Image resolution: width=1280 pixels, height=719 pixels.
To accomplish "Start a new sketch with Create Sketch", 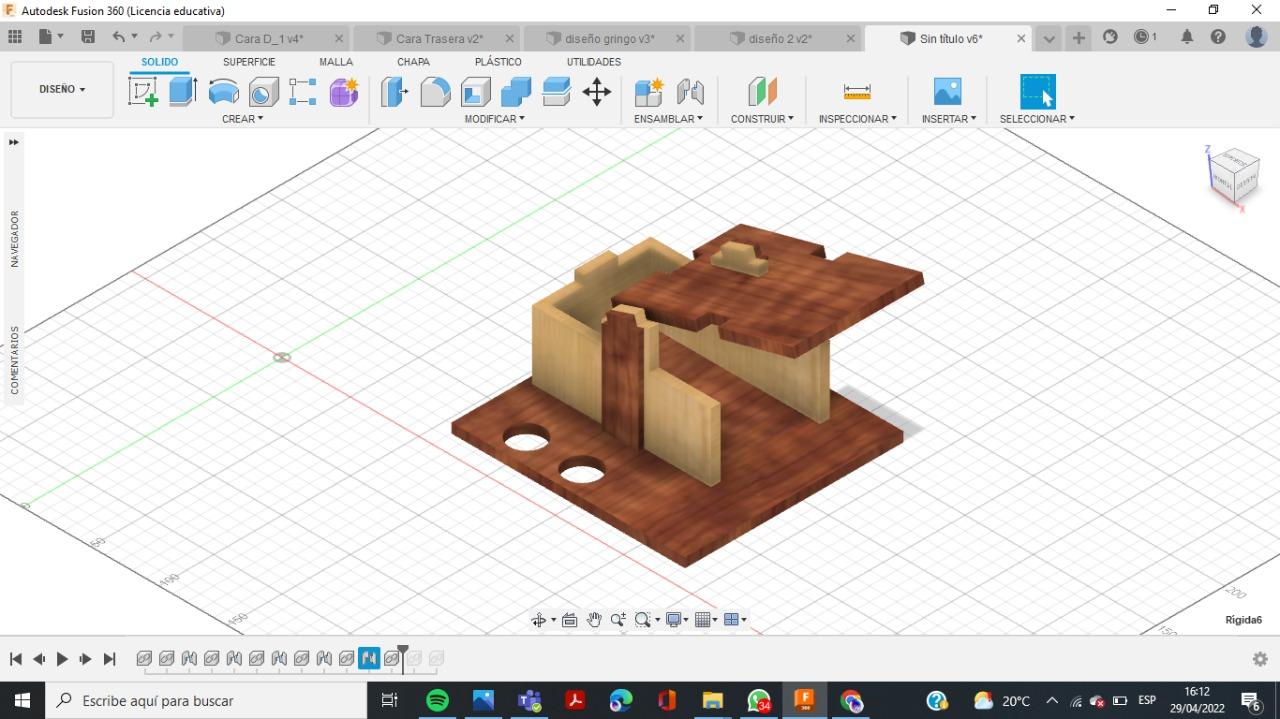I will coord(143,92).
